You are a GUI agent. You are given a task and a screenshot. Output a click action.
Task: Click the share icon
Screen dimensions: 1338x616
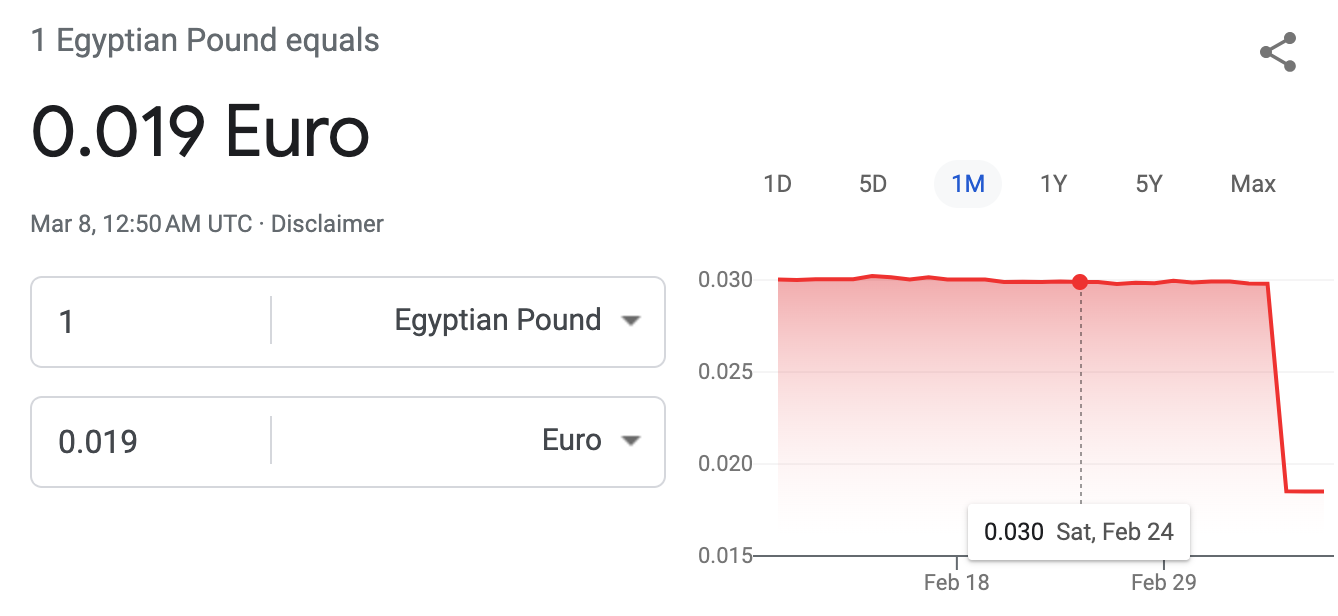pyautogui.click(x=1277, y=53)
